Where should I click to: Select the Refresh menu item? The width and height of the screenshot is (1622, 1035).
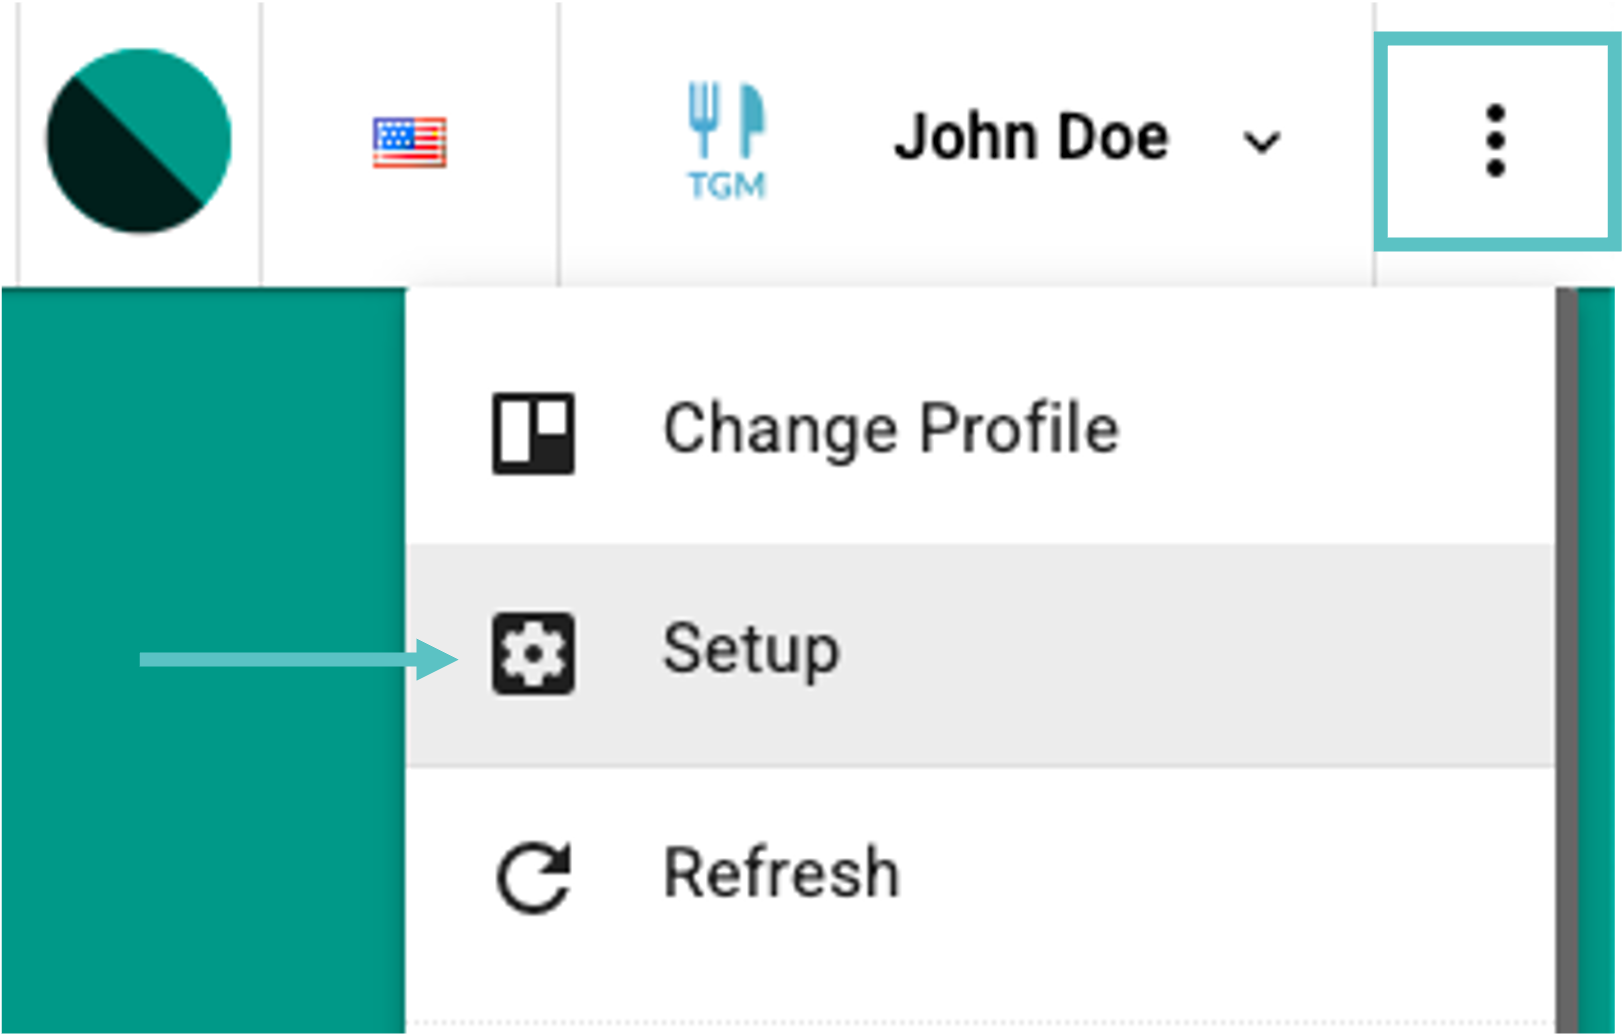tap(781, 874)
